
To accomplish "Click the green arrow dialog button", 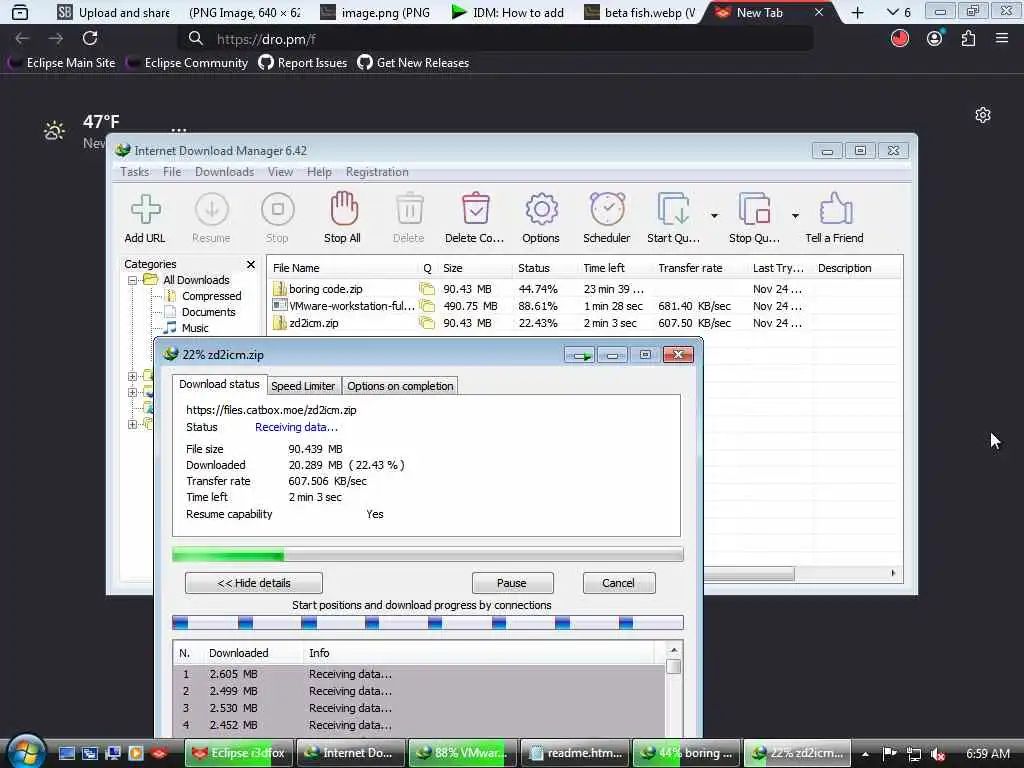I will 579,355.
